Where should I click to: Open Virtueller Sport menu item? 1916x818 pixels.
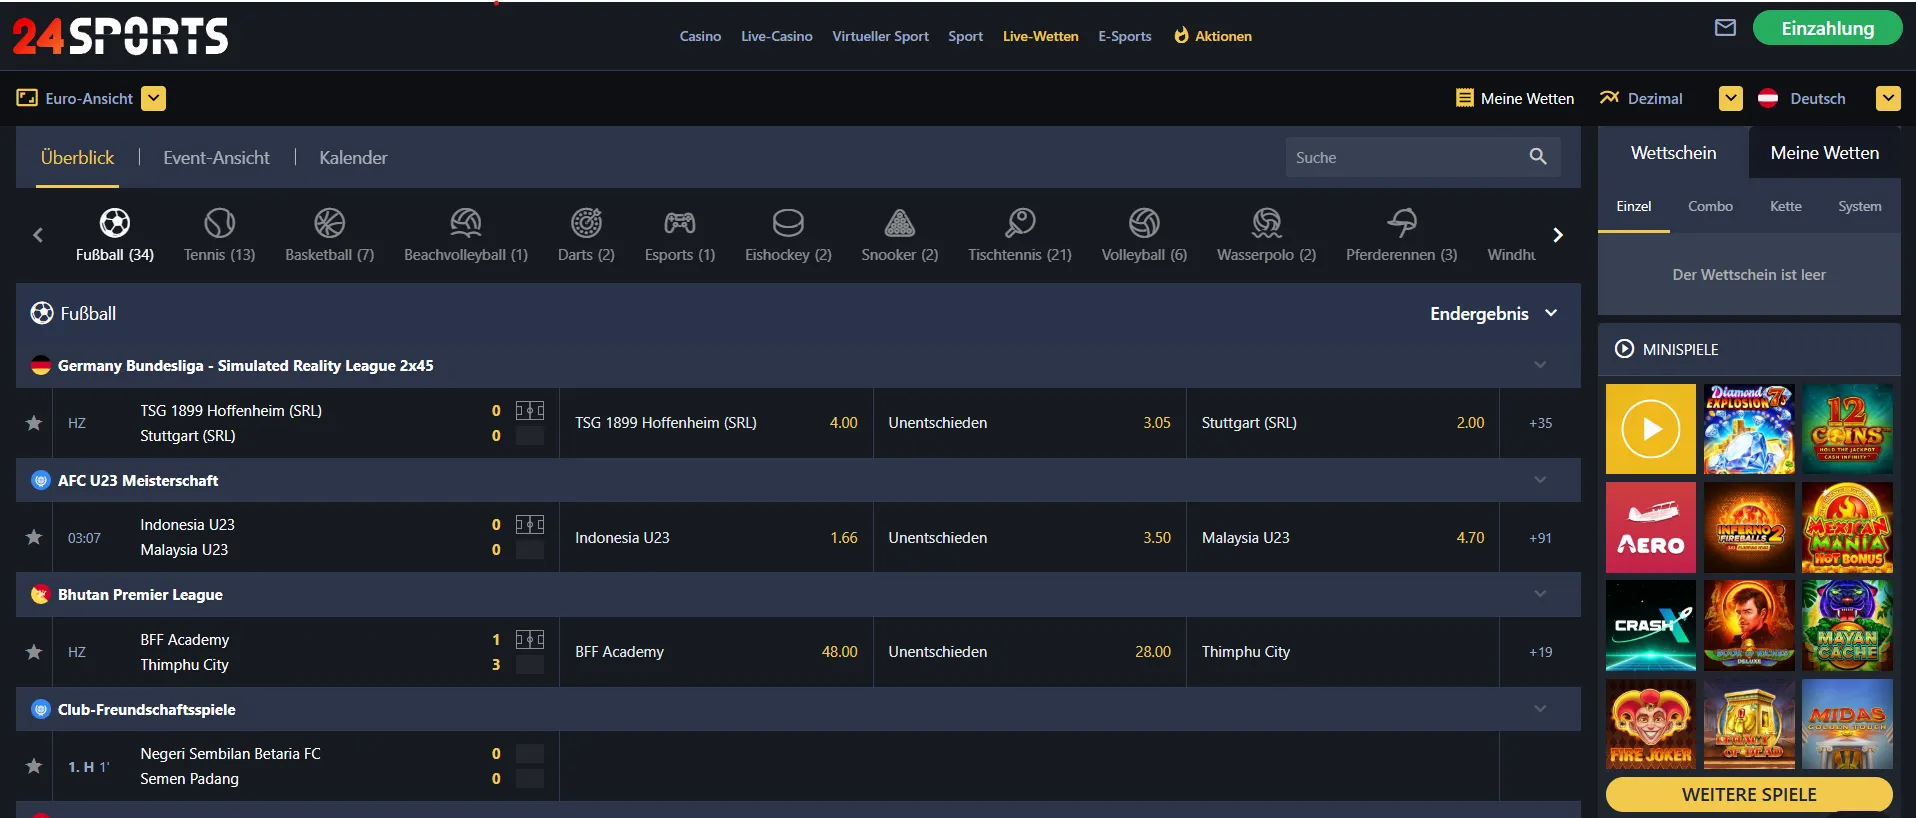point(880,36)
